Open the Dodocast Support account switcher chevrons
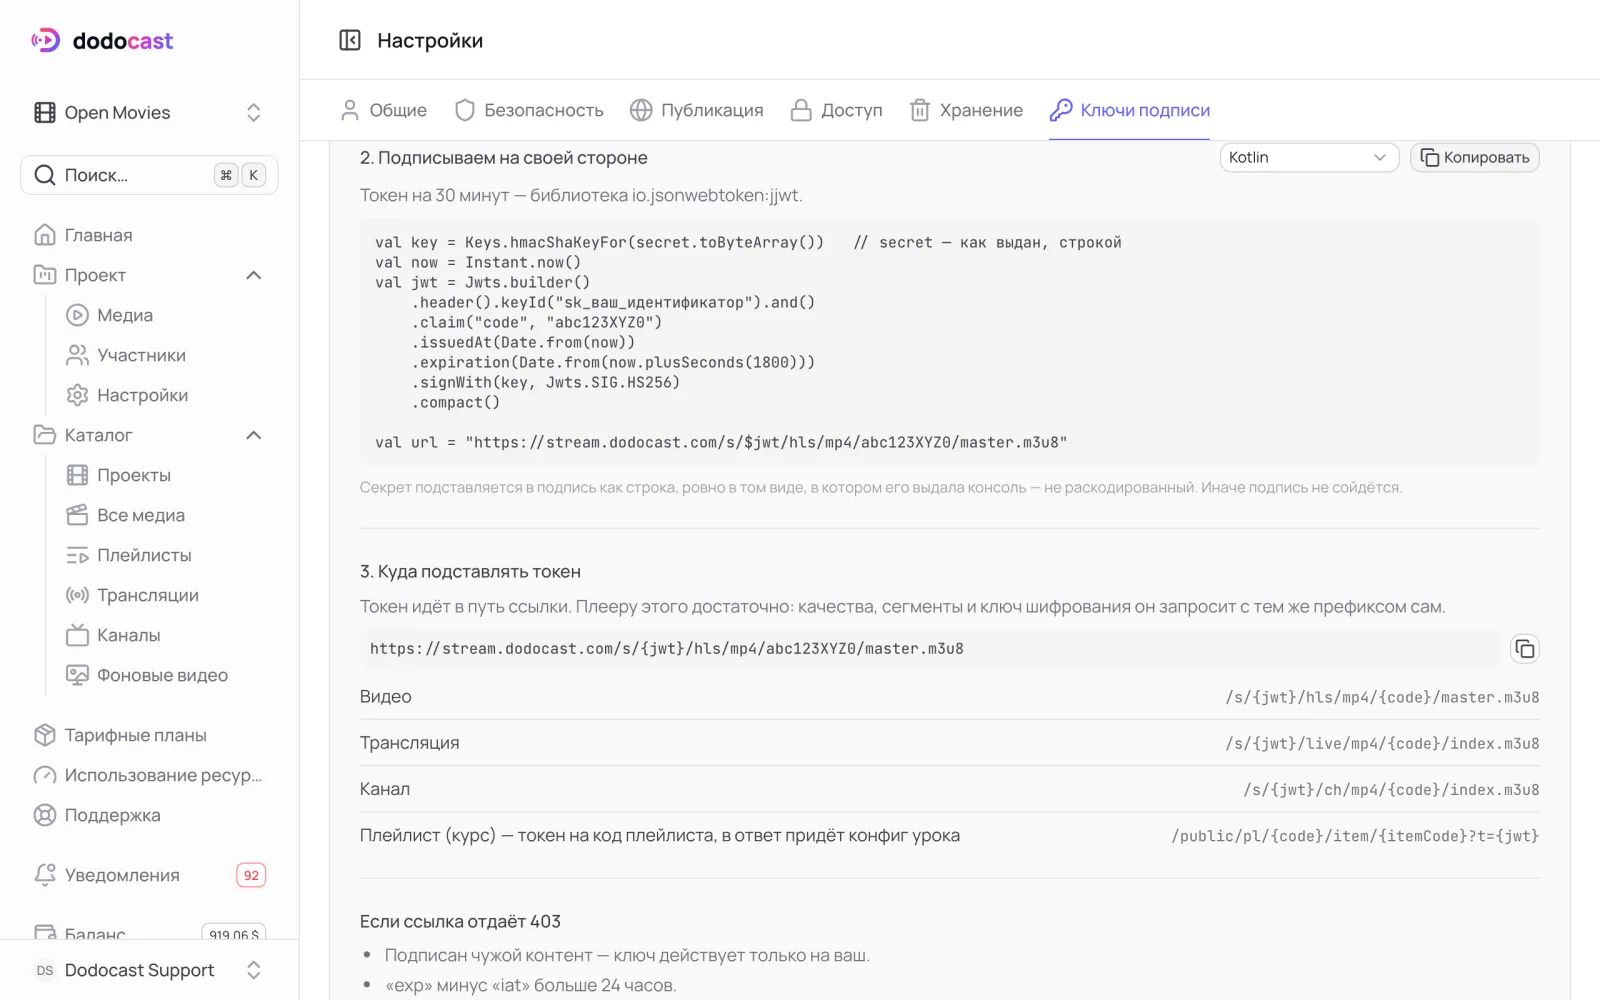The width and height of the screenshot is (1600, 1000). coord(254,970)
